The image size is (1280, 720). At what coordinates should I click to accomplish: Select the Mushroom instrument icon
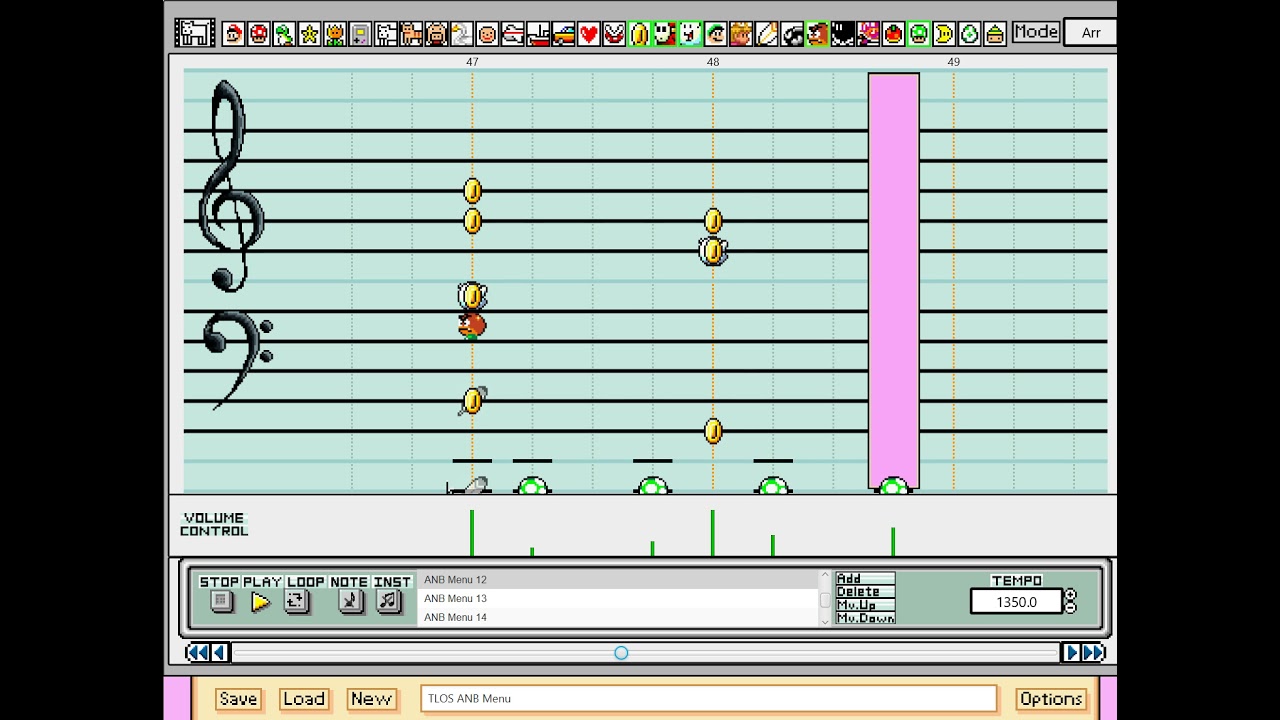coord(259,33)
